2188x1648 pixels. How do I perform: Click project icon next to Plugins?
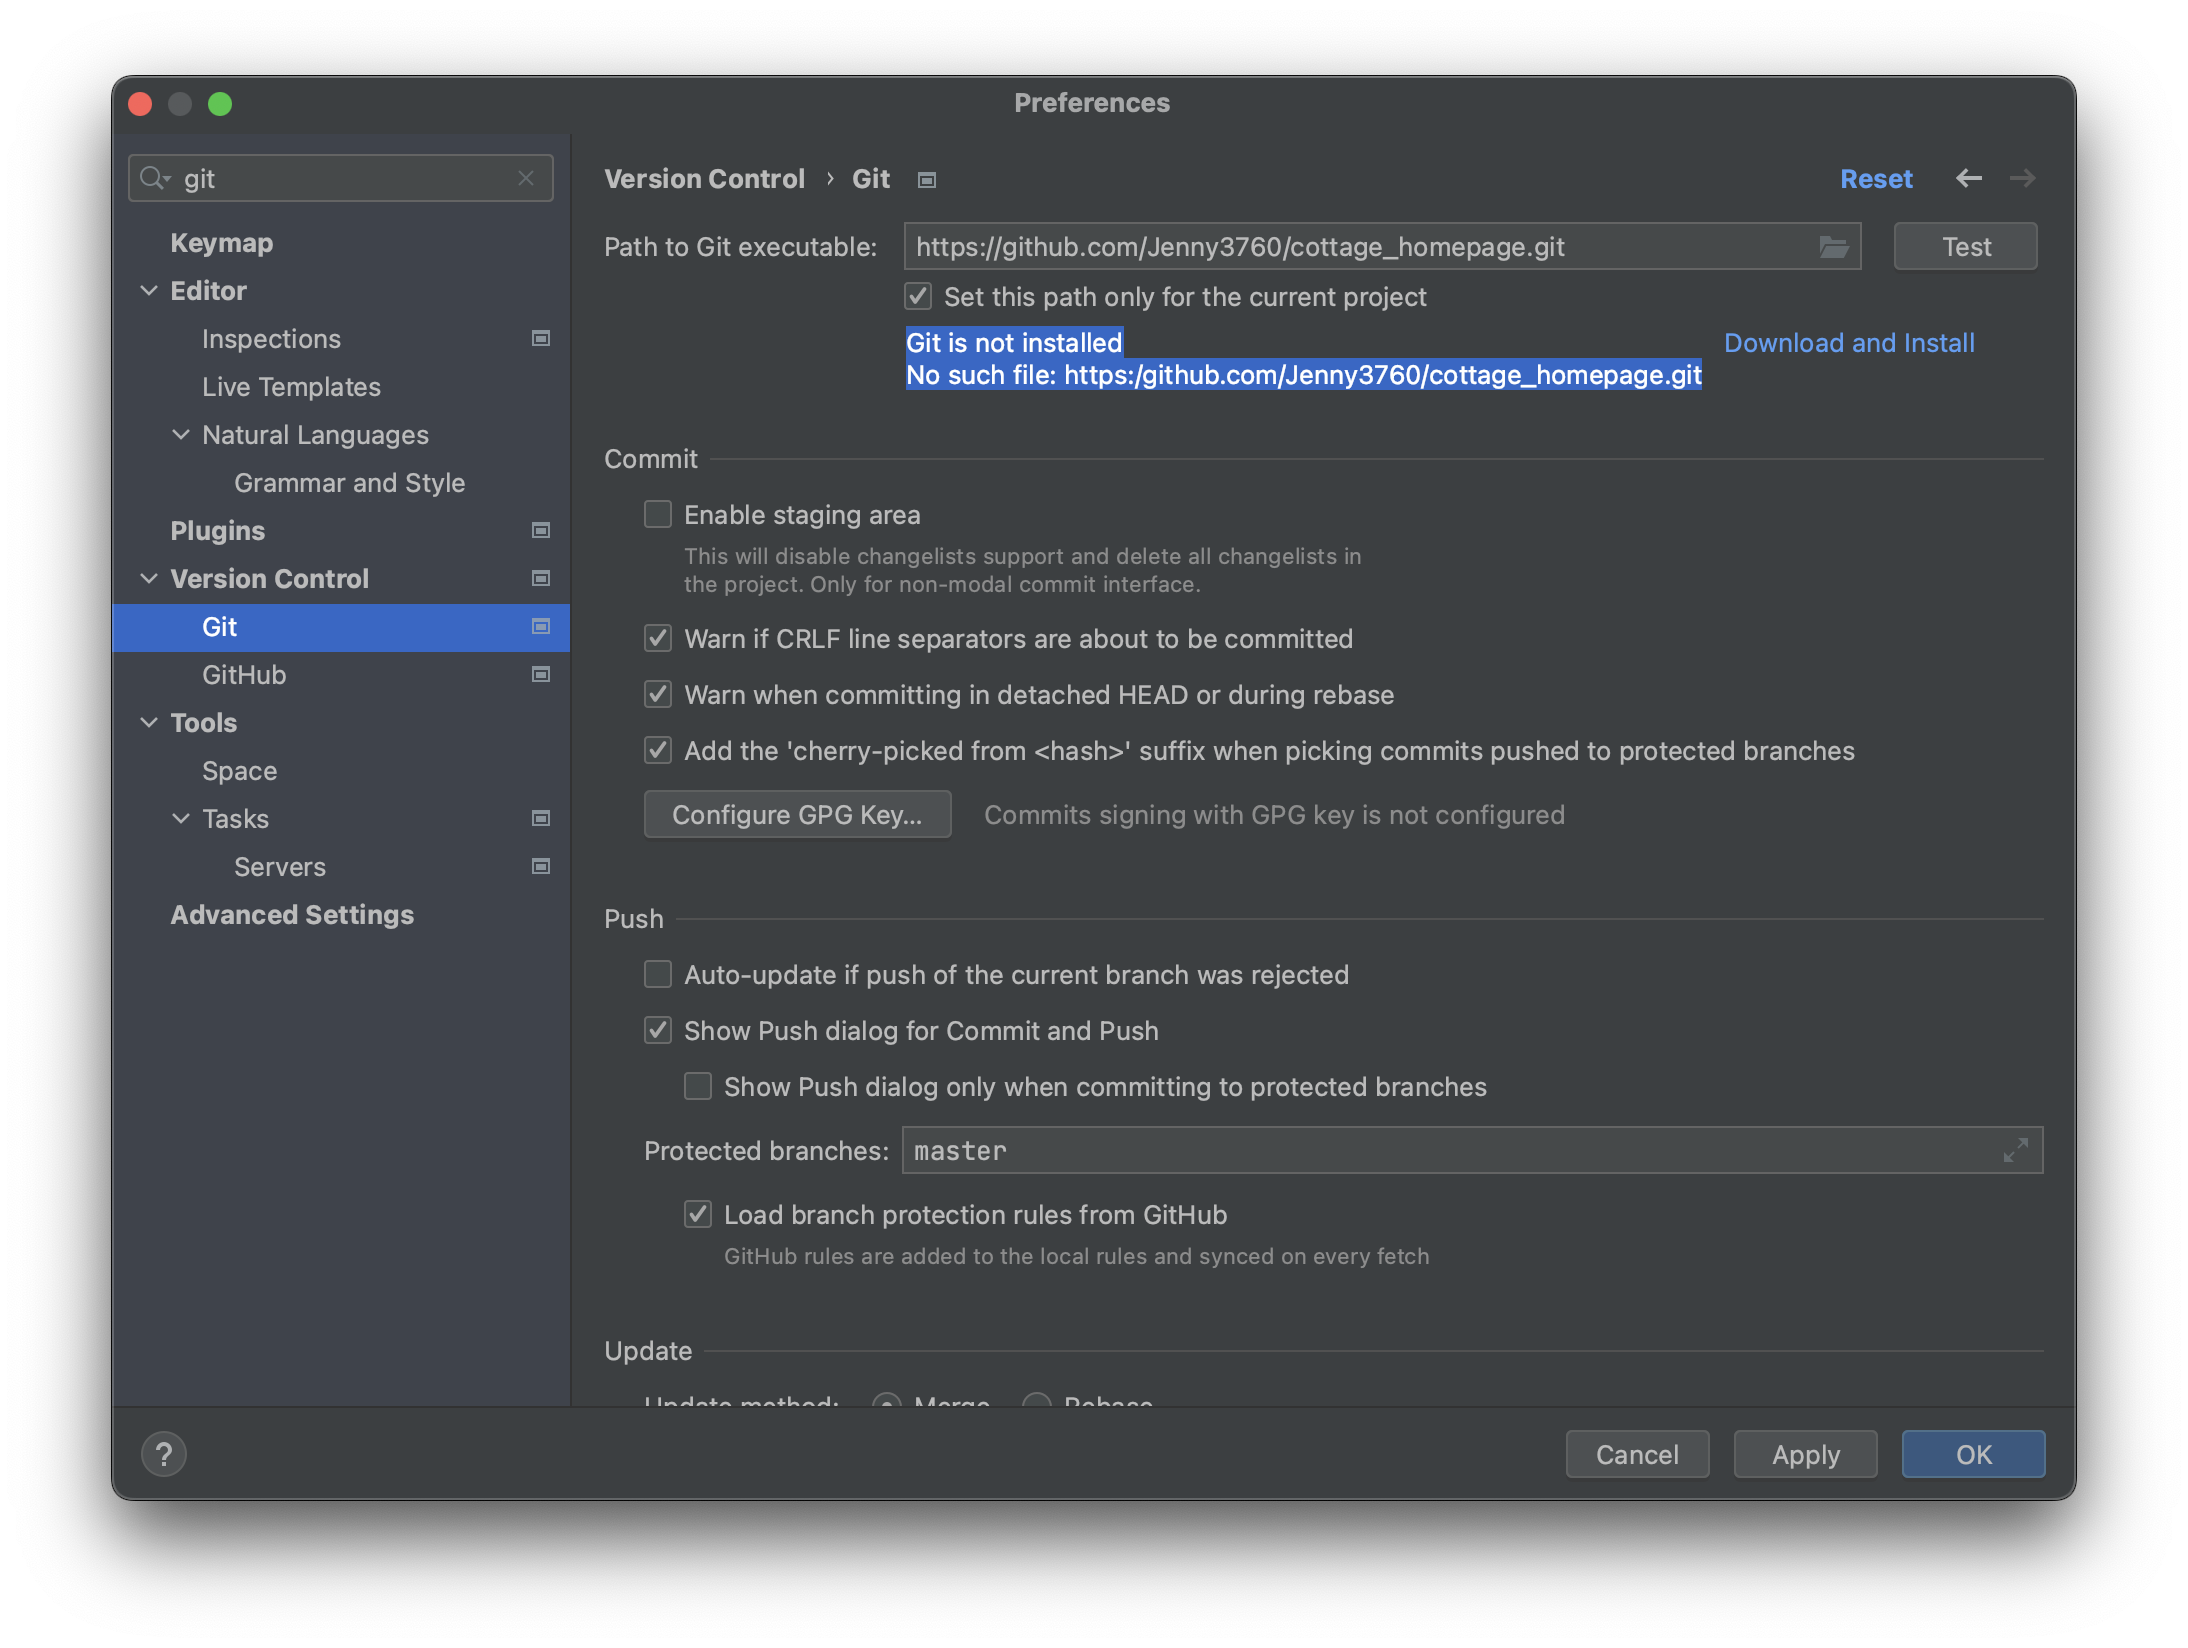[x=541, y=531]
